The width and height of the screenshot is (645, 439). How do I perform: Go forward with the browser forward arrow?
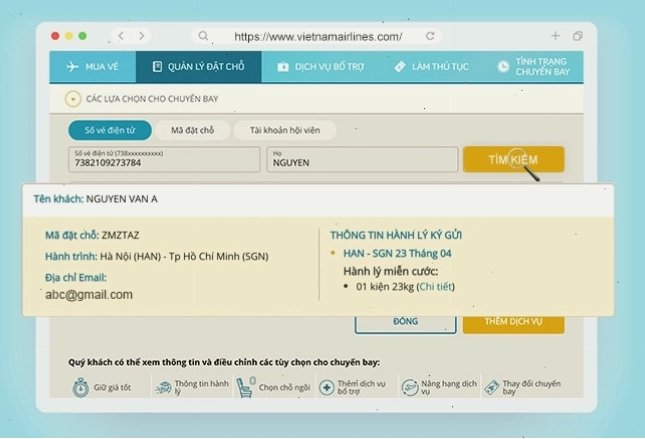(x=142, y=36)
